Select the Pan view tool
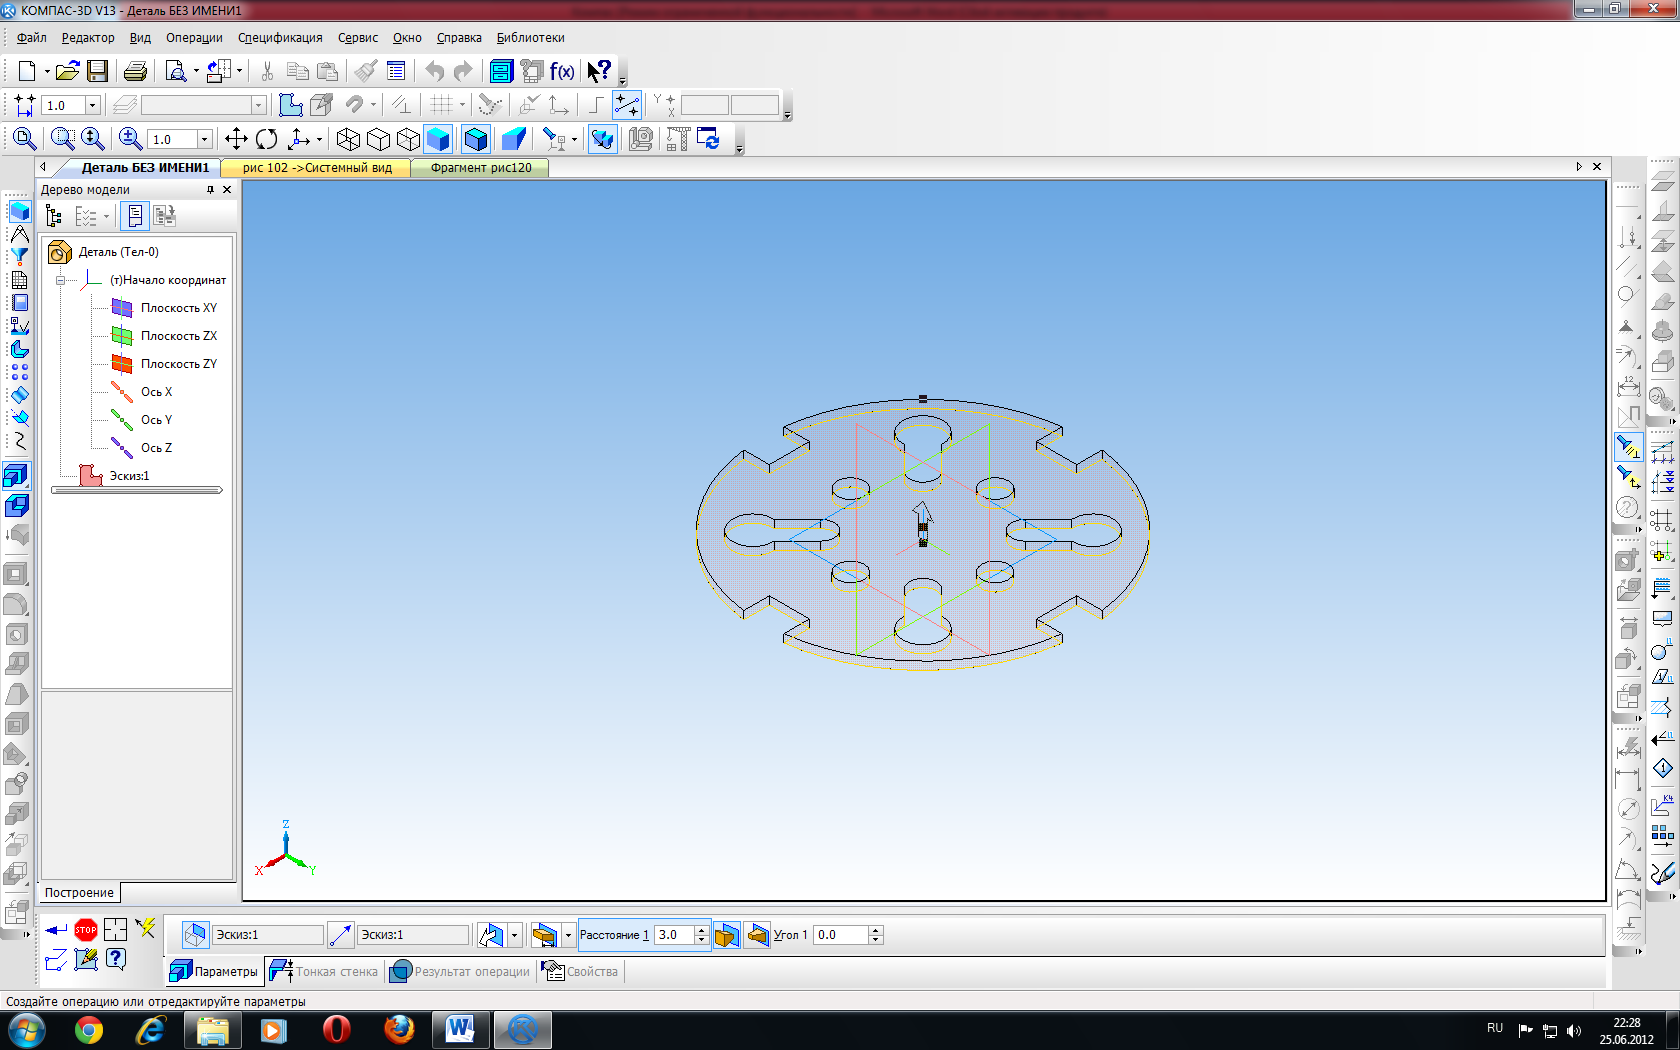 pos(236,139)
